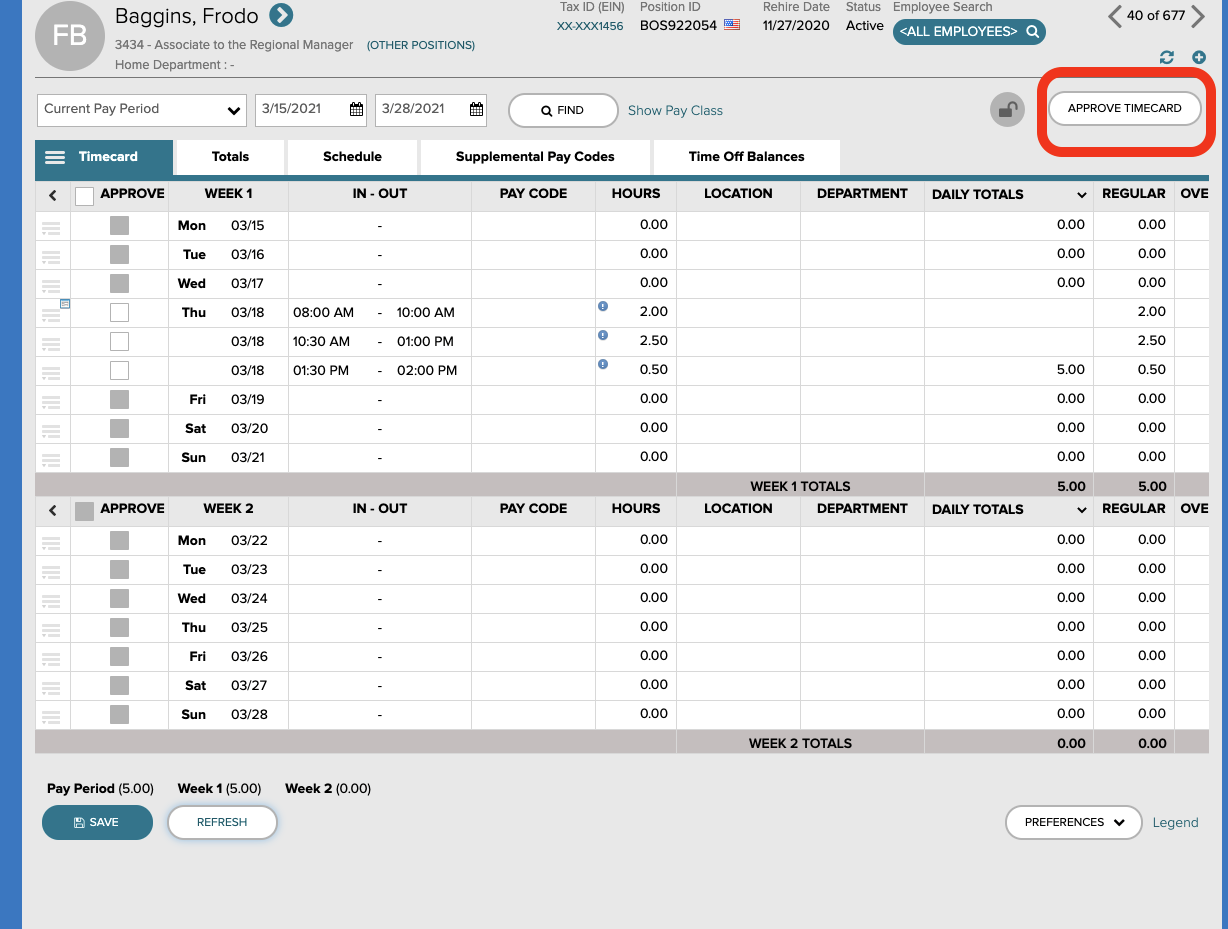The image size is (1228, 929).
Task: Expand the Other Positions list
Action: coord(421,45)
